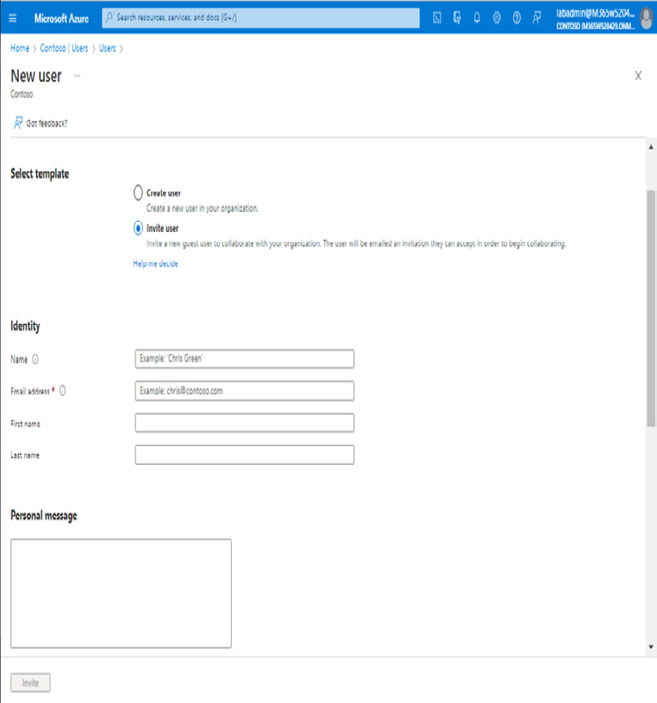Screen dimensions: 657x703
Task: Close the New user blade
Action: click(x=638, y=75)
